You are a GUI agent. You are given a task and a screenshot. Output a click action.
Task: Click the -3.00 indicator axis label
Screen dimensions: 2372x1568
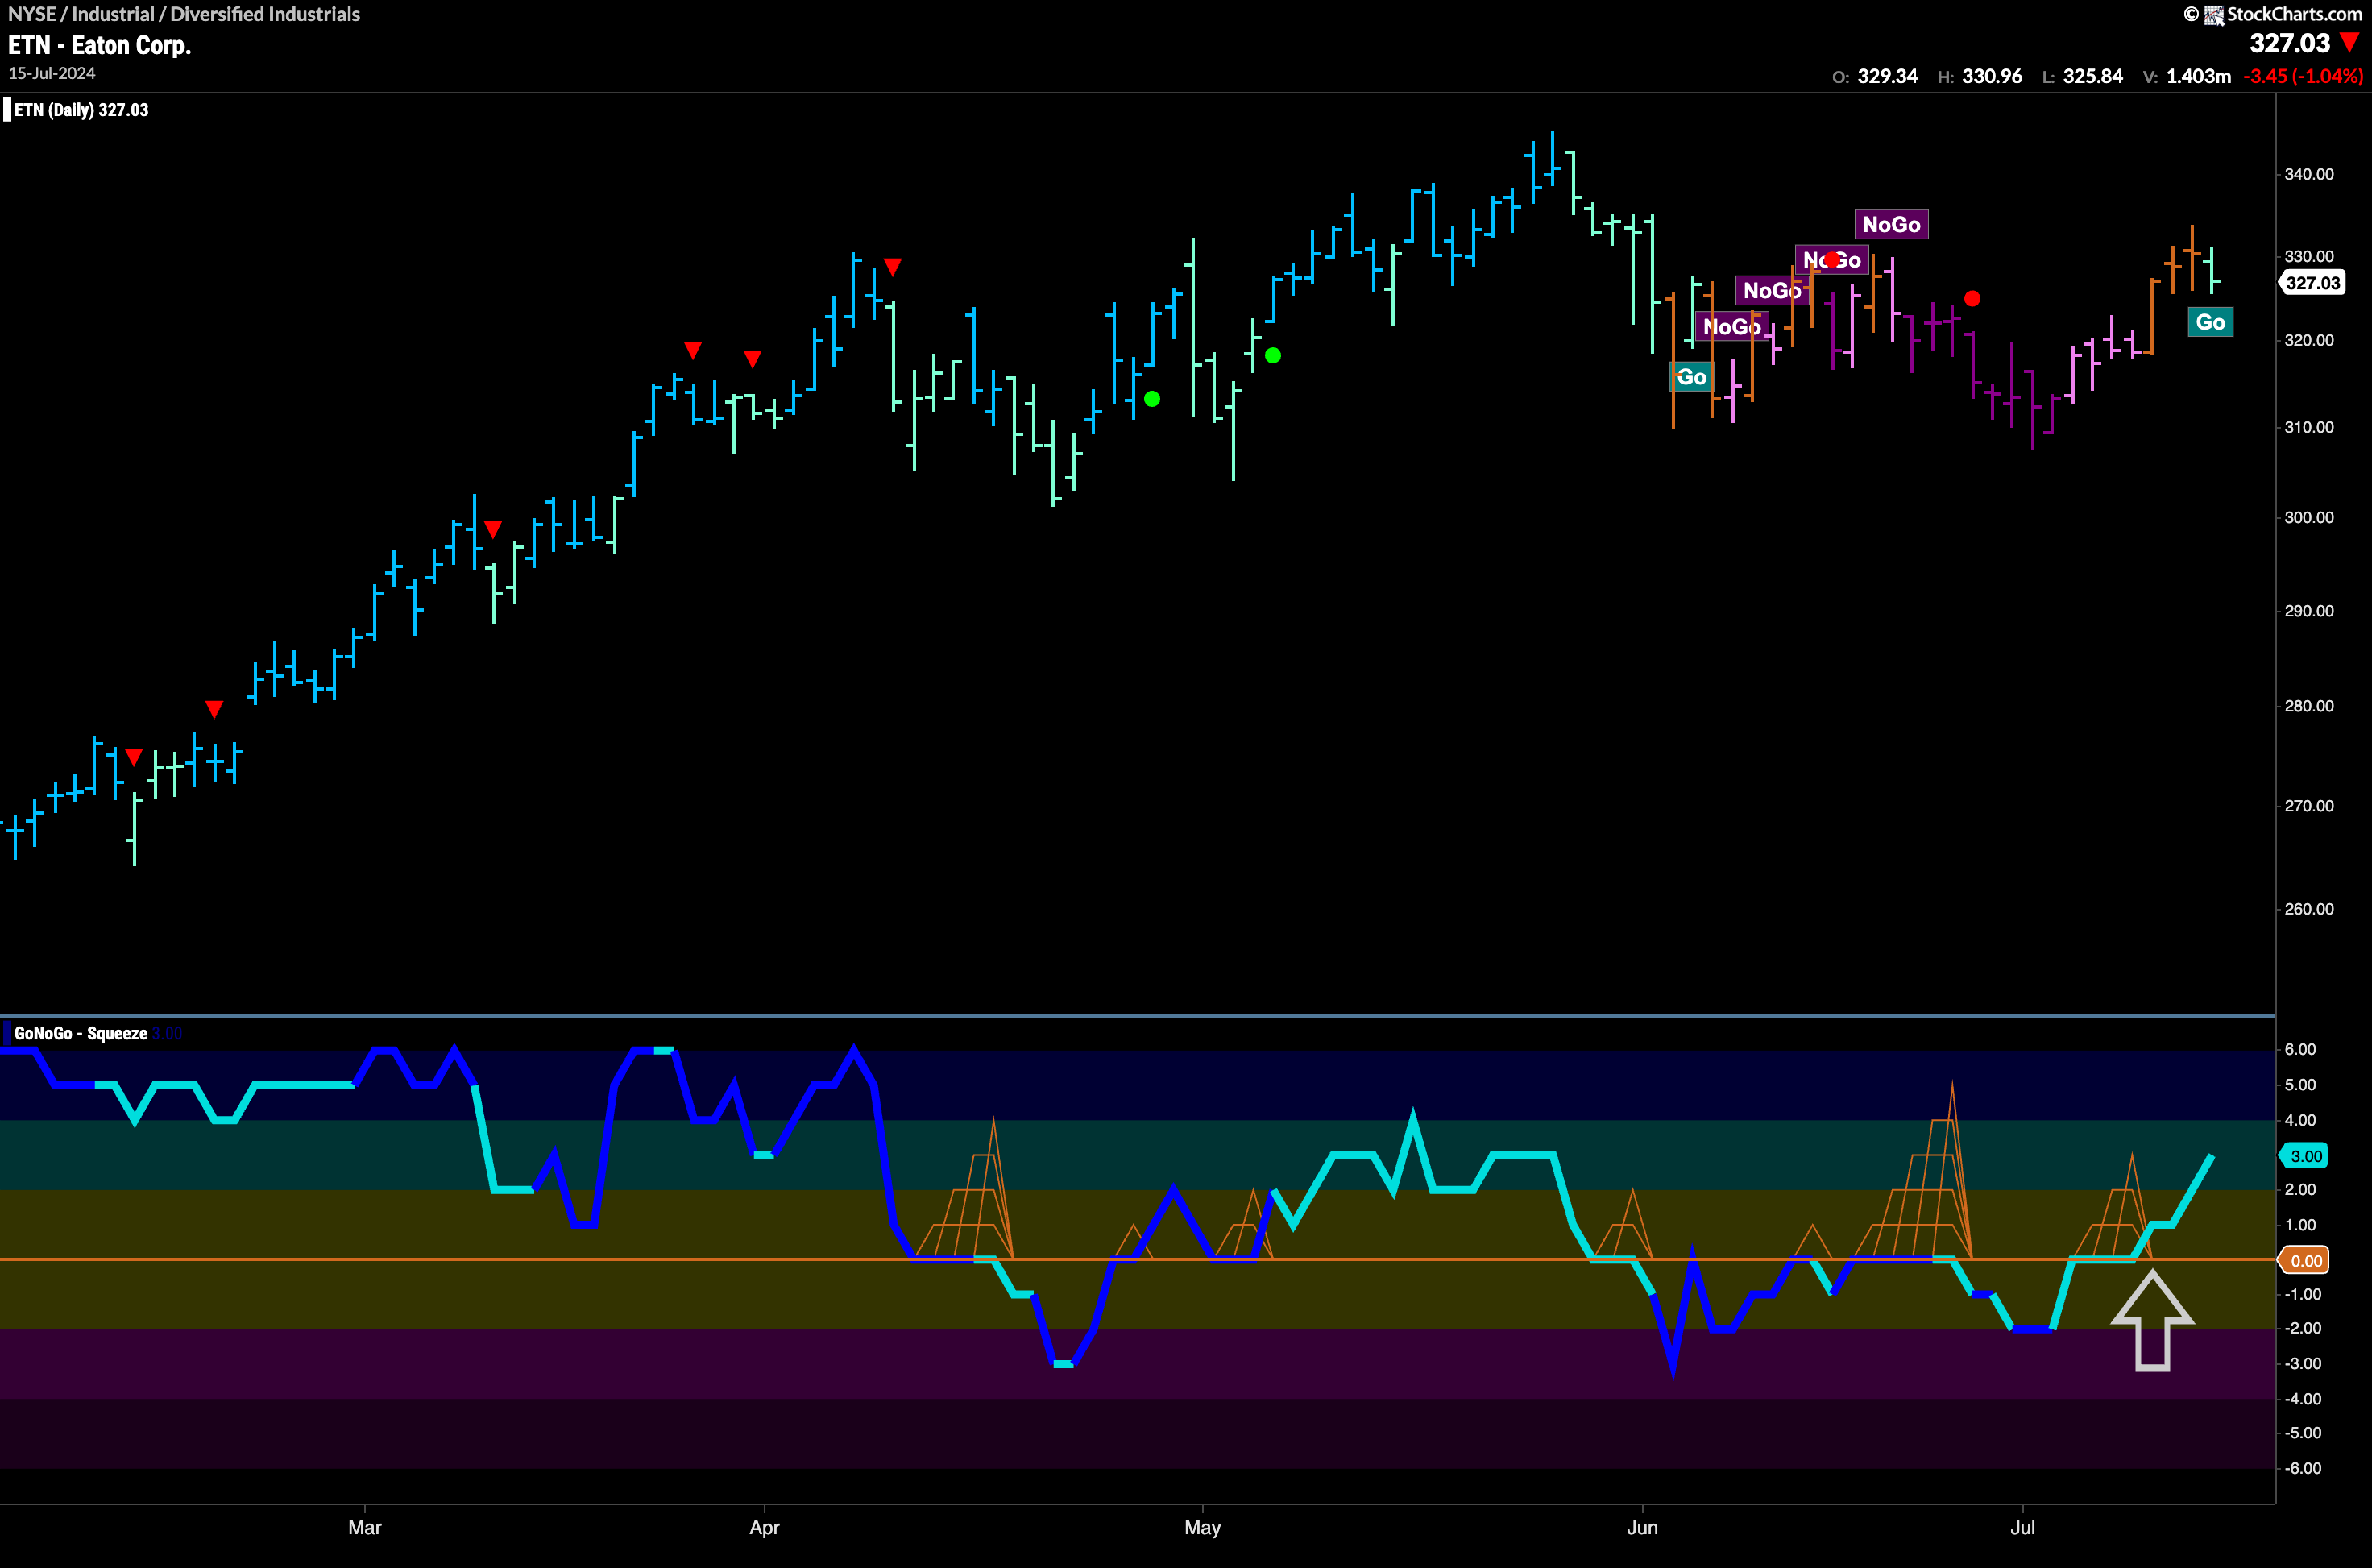click(x=2303, y=1363)
